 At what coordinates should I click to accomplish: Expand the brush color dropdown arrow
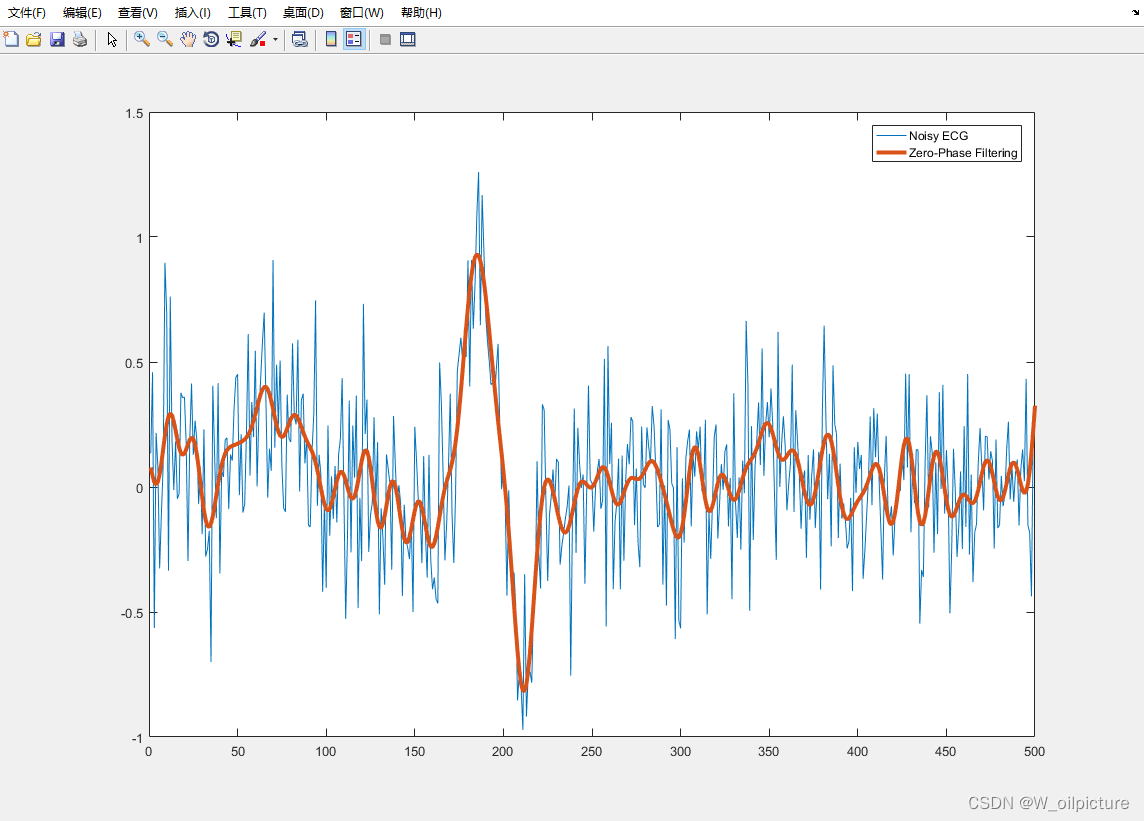(275, 39)
